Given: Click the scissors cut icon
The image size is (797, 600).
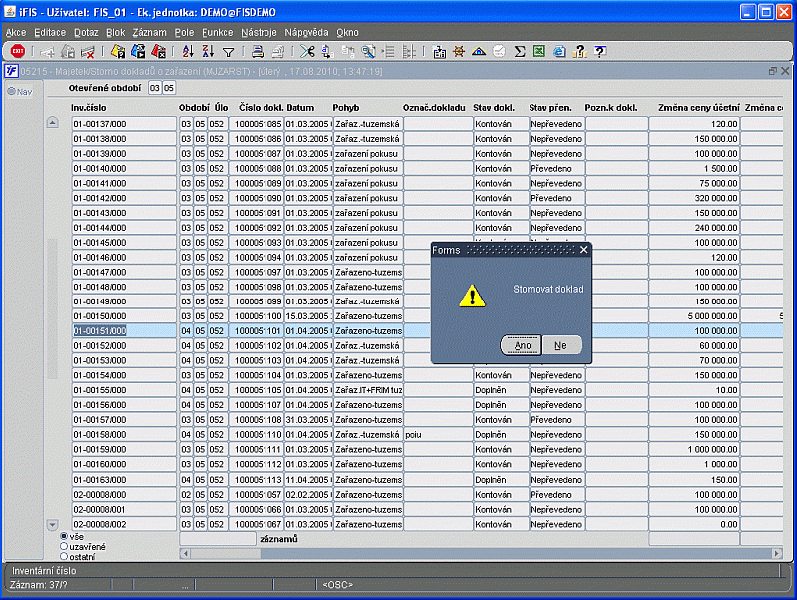Looking at the screenshot, I should 307,51.
